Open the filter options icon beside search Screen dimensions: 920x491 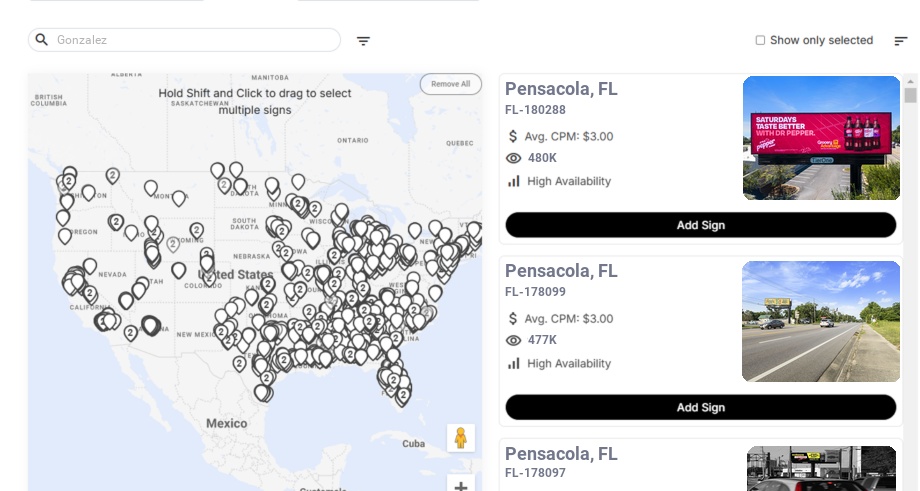coord(363,41)
